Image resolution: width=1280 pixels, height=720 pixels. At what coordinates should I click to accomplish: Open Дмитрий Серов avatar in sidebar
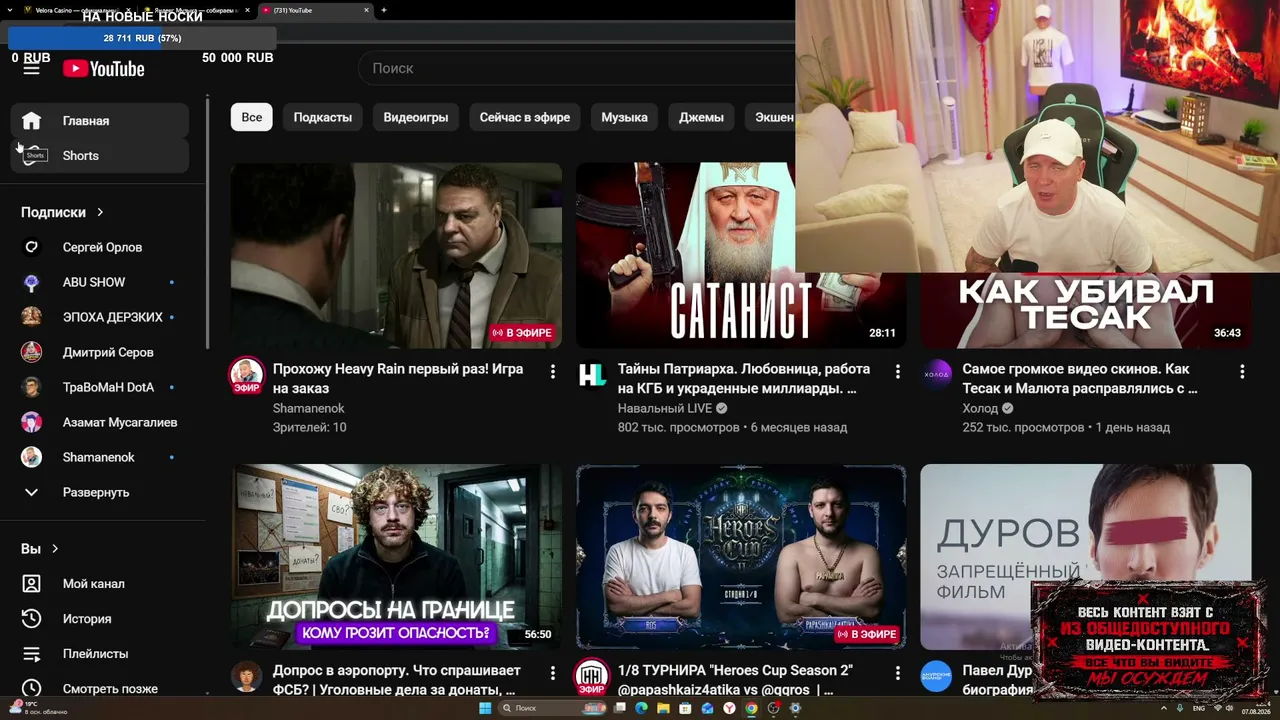pos(32,352)
